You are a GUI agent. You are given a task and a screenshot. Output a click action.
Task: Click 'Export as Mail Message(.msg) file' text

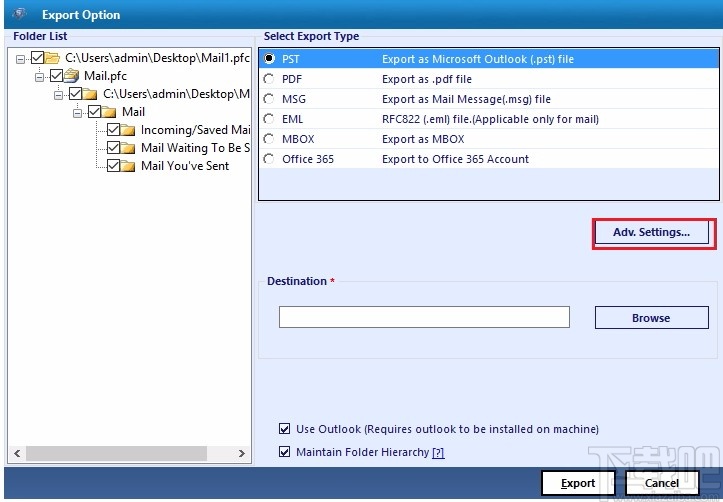coord(466,99)
